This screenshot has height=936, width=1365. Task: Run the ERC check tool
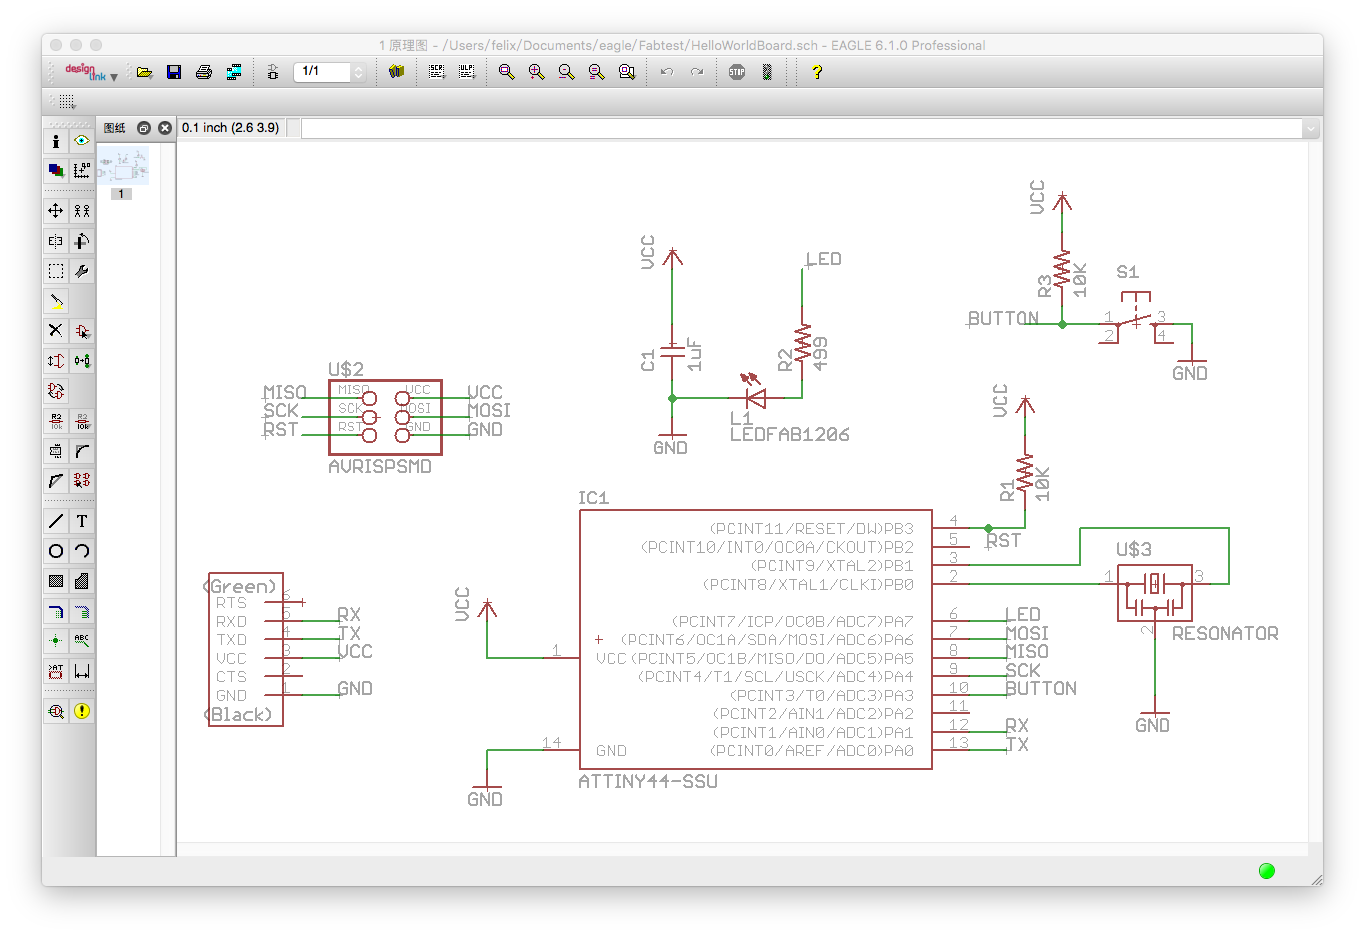click(x=56, y=711)
